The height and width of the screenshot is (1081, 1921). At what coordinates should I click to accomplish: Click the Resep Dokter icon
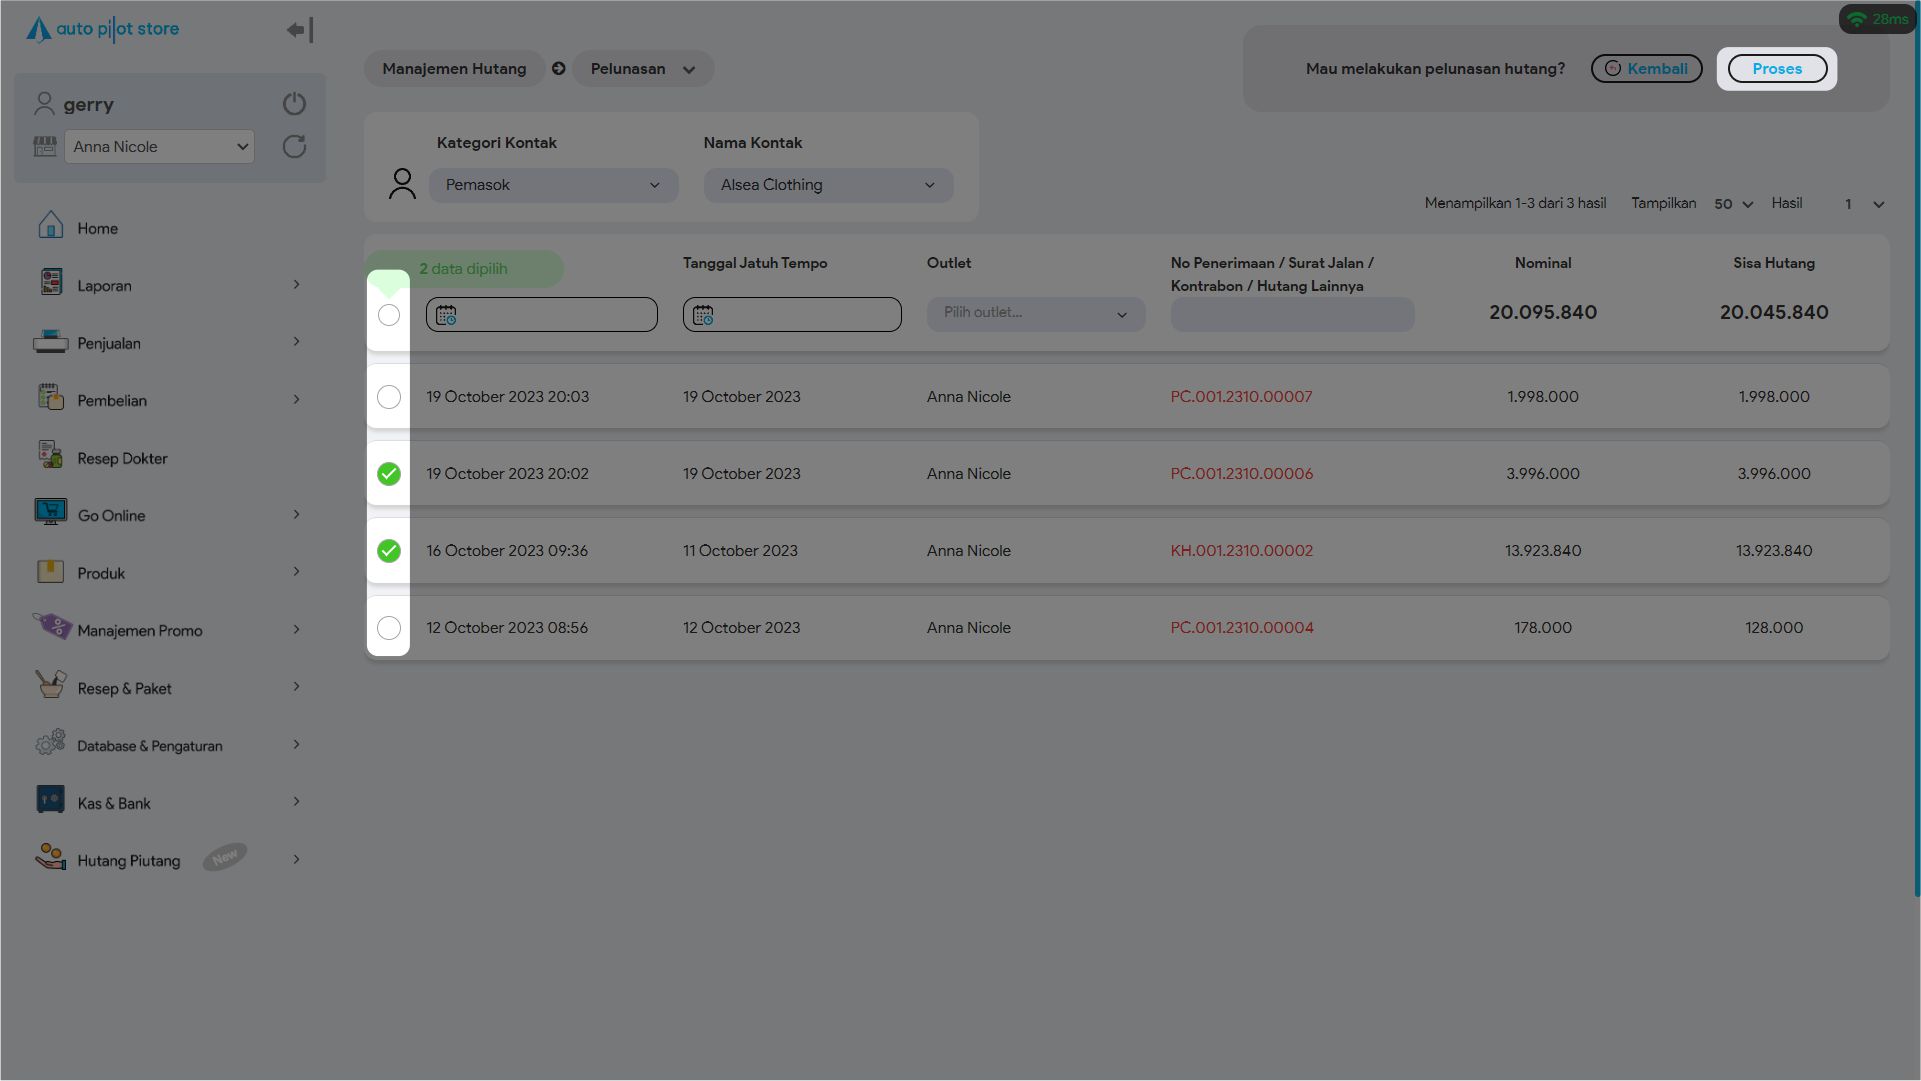pyautogui.click(x=50, y=456)
